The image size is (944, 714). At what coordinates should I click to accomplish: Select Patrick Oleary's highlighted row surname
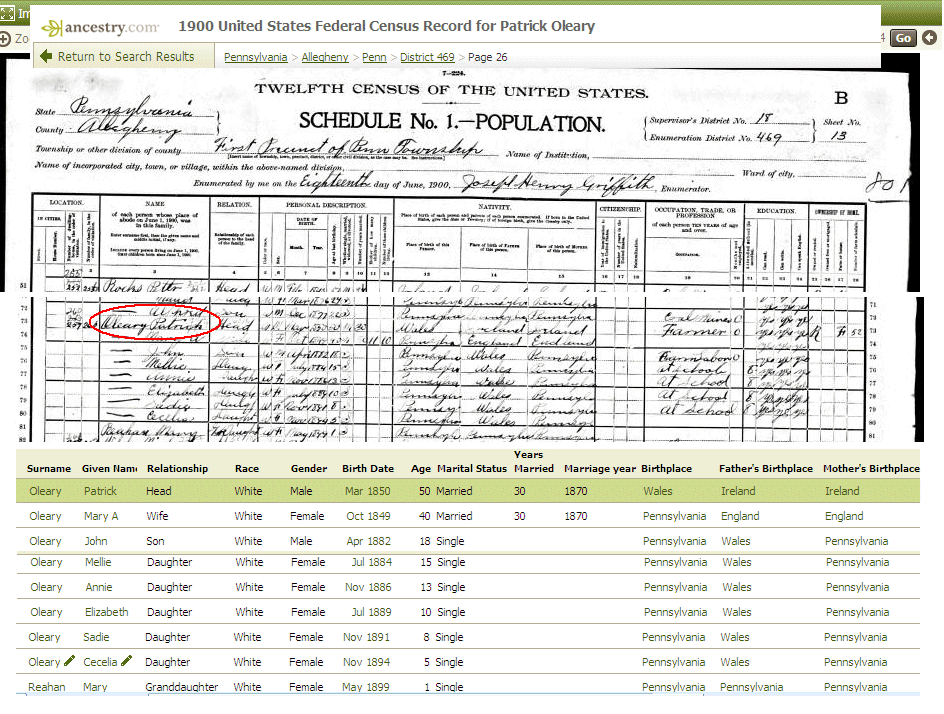click(x=45, y=491)
